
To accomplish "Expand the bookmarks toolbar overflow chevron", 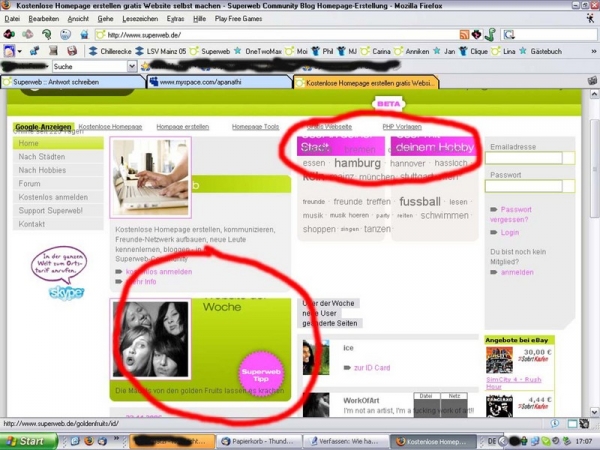I will point(593,51).
